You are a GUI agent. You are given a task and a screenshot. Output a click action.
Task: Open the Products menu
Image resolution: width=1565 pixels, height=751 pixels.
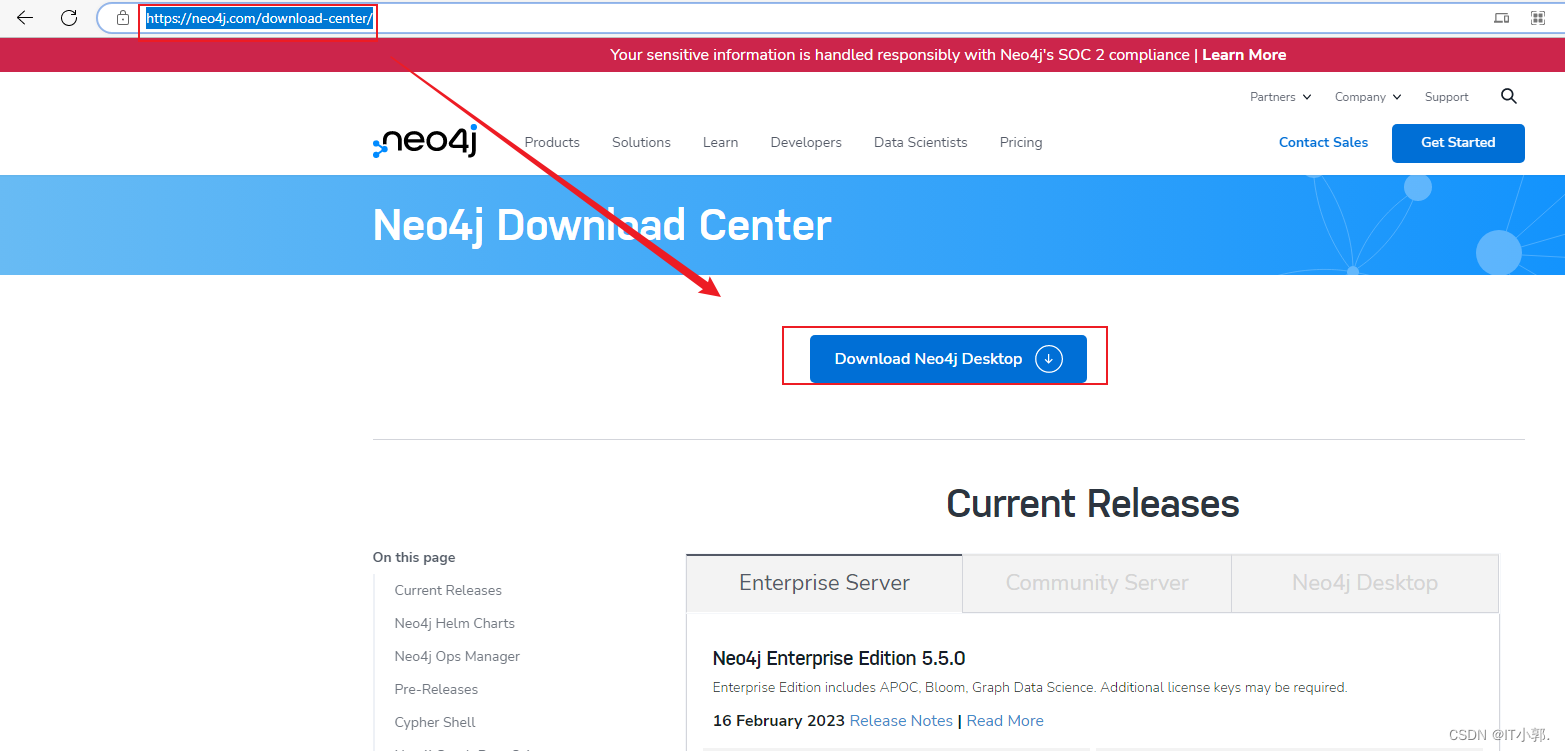[552, 142]
